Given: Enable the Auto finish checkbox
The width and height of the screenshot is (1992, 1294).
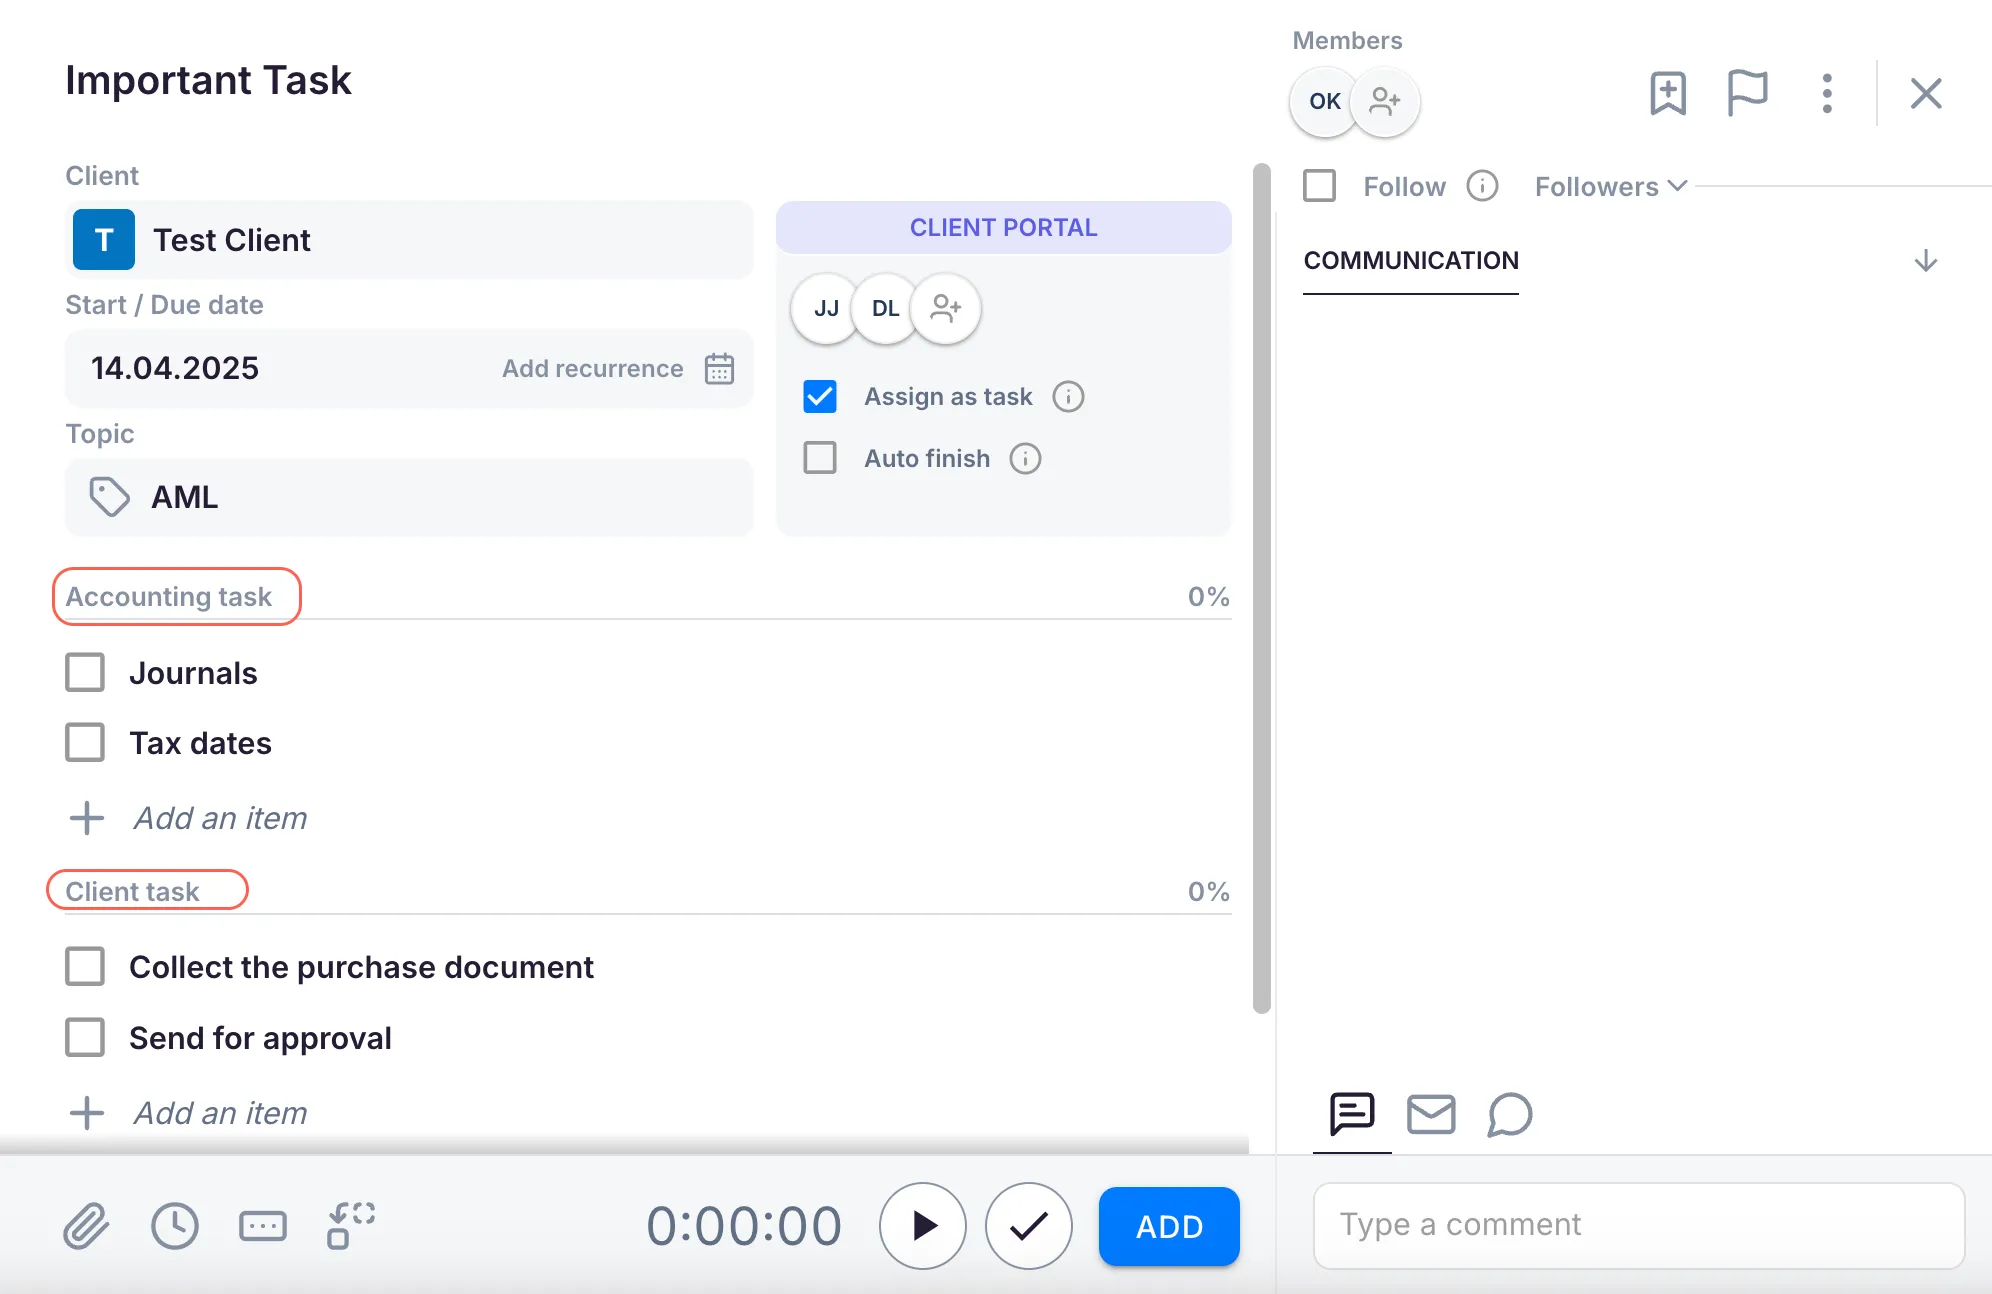Looking at the screenshot, I should pos(820,458).
